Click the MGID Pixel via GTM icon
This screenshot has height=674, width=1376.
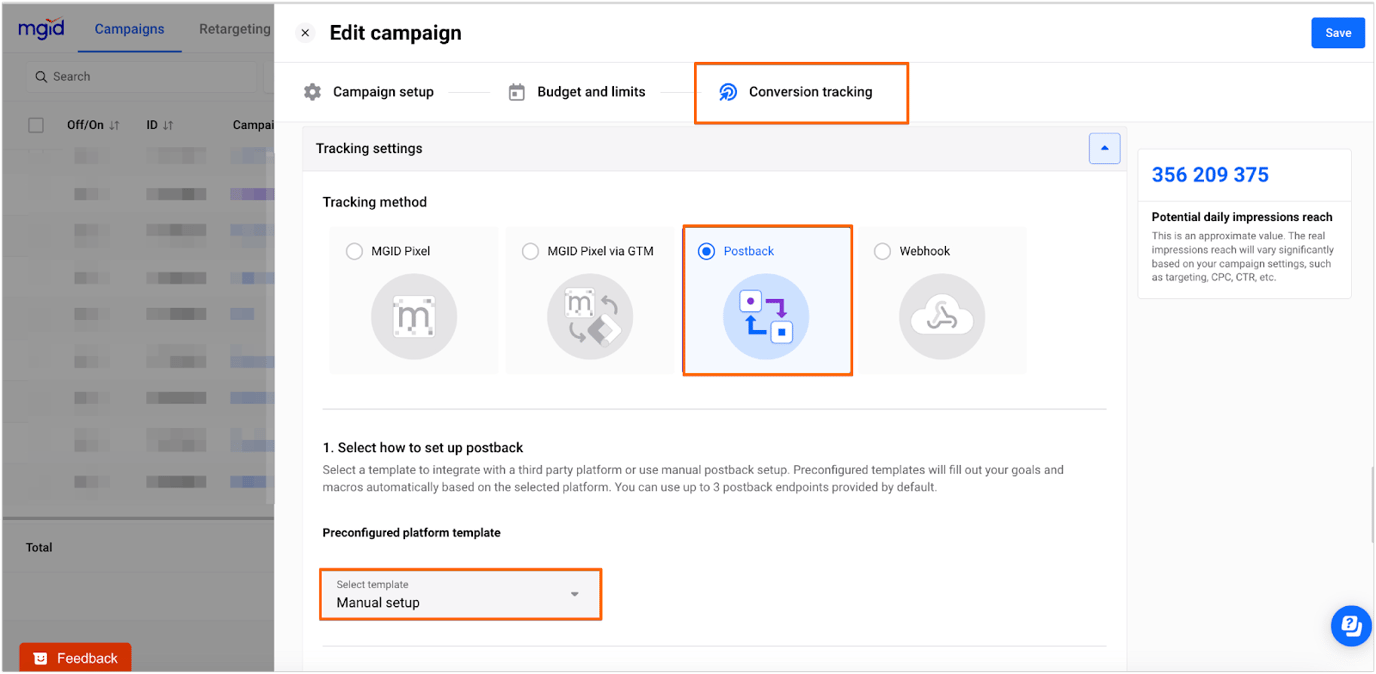tap(589, 316)
